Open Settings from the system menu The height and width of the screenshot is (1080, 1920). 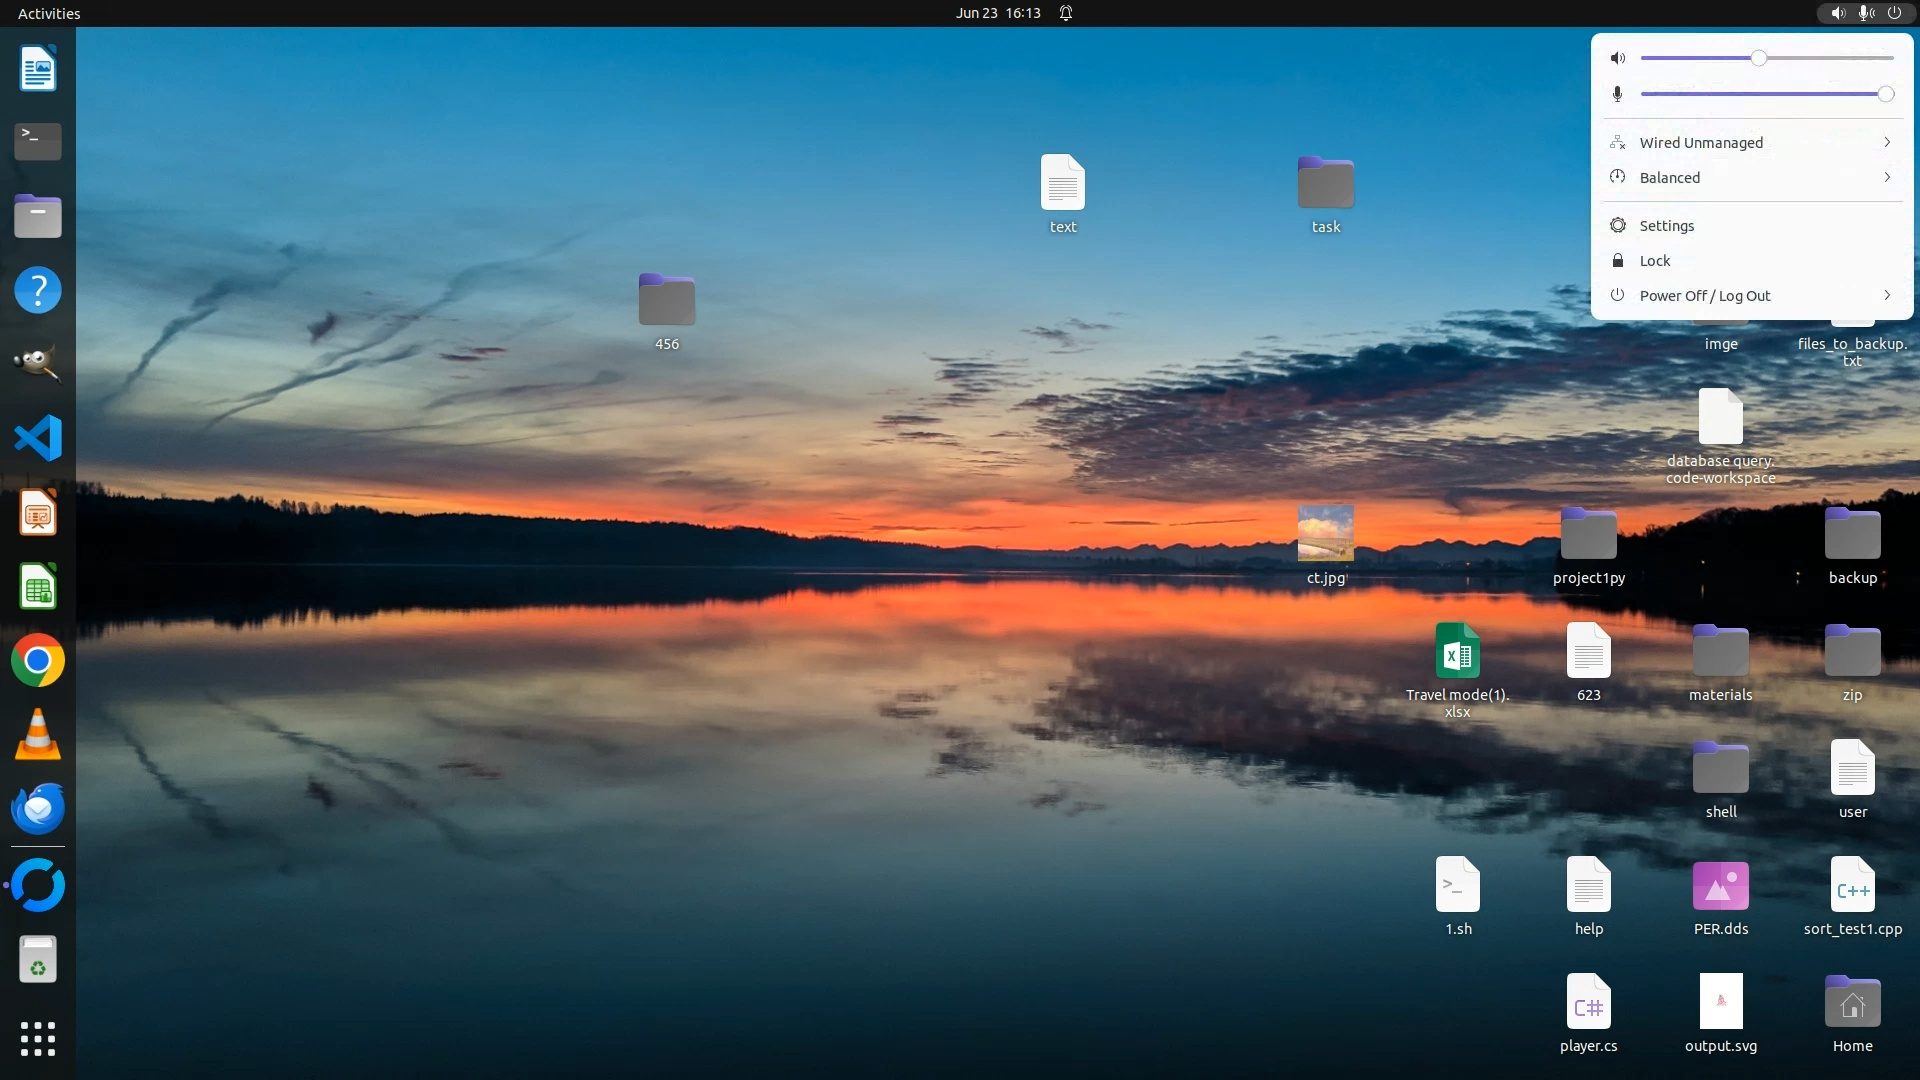click(x=1666, y=226)
